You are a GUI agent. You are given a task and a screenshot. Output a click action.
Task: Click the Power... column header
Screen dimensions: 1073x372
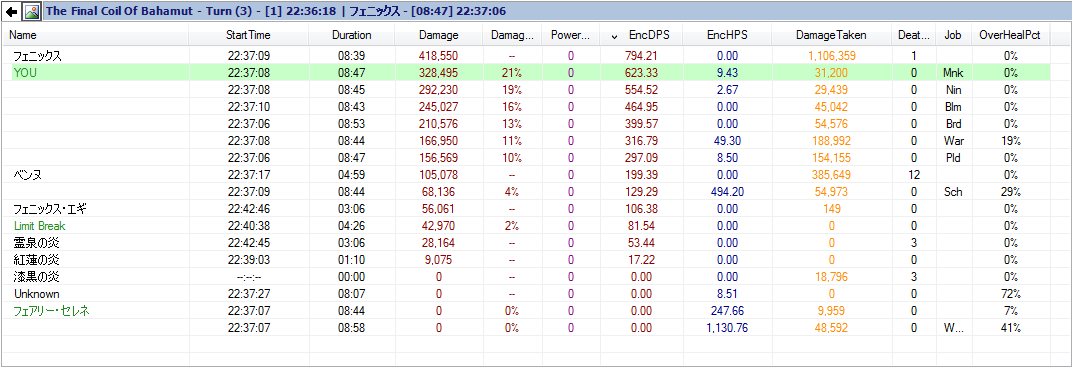[571, 35]
